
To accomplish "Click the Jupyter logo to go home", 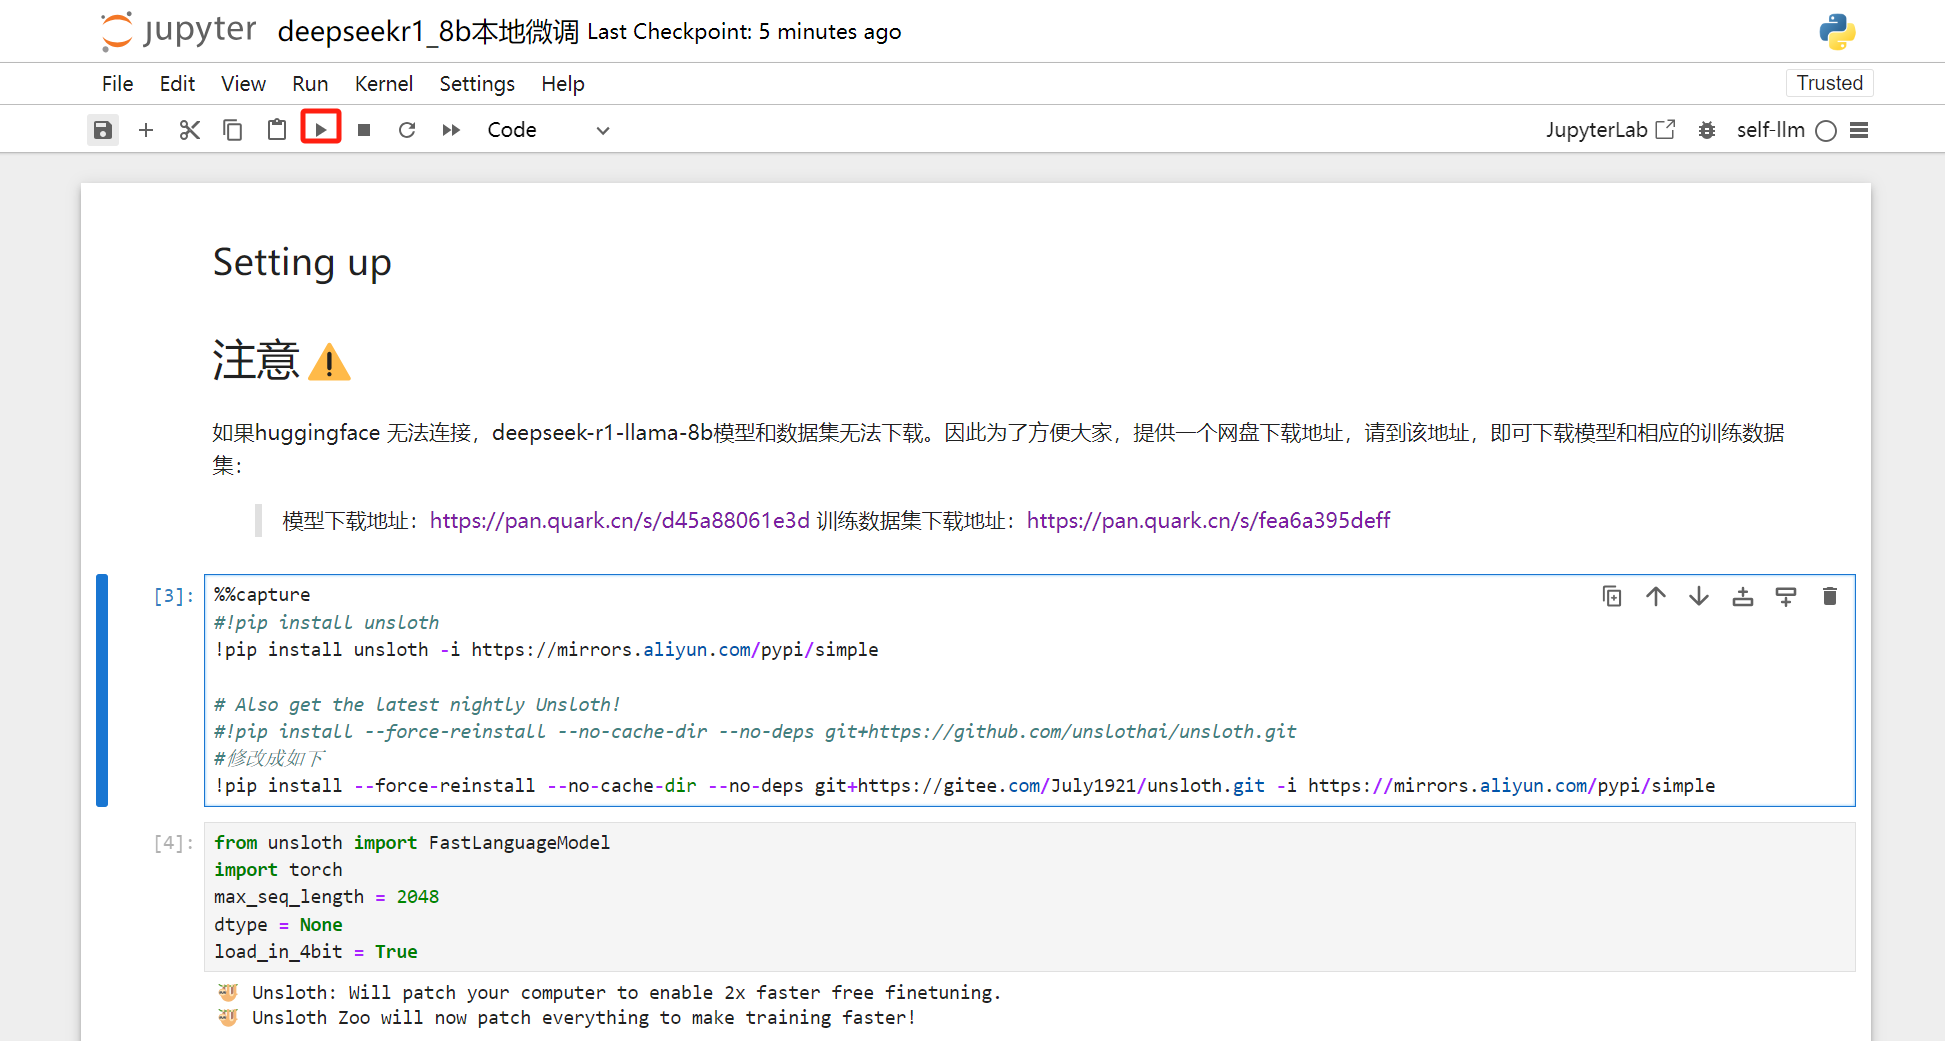I will [178, 31].
